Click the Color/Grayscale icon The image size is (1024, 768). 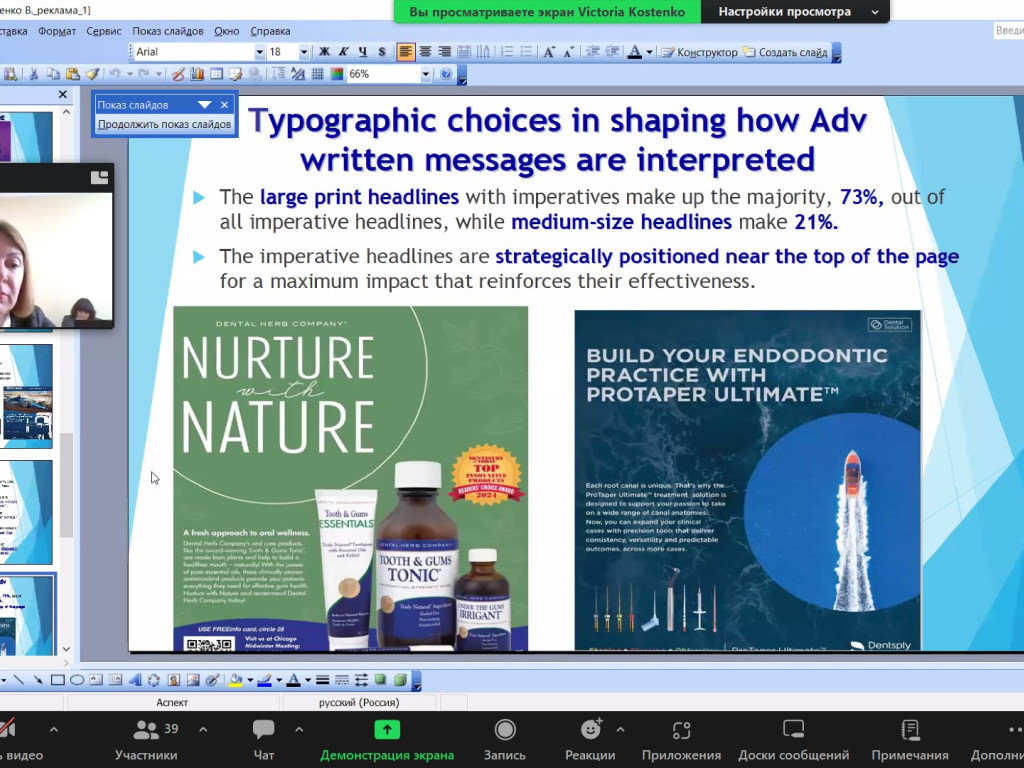point(337,74)
